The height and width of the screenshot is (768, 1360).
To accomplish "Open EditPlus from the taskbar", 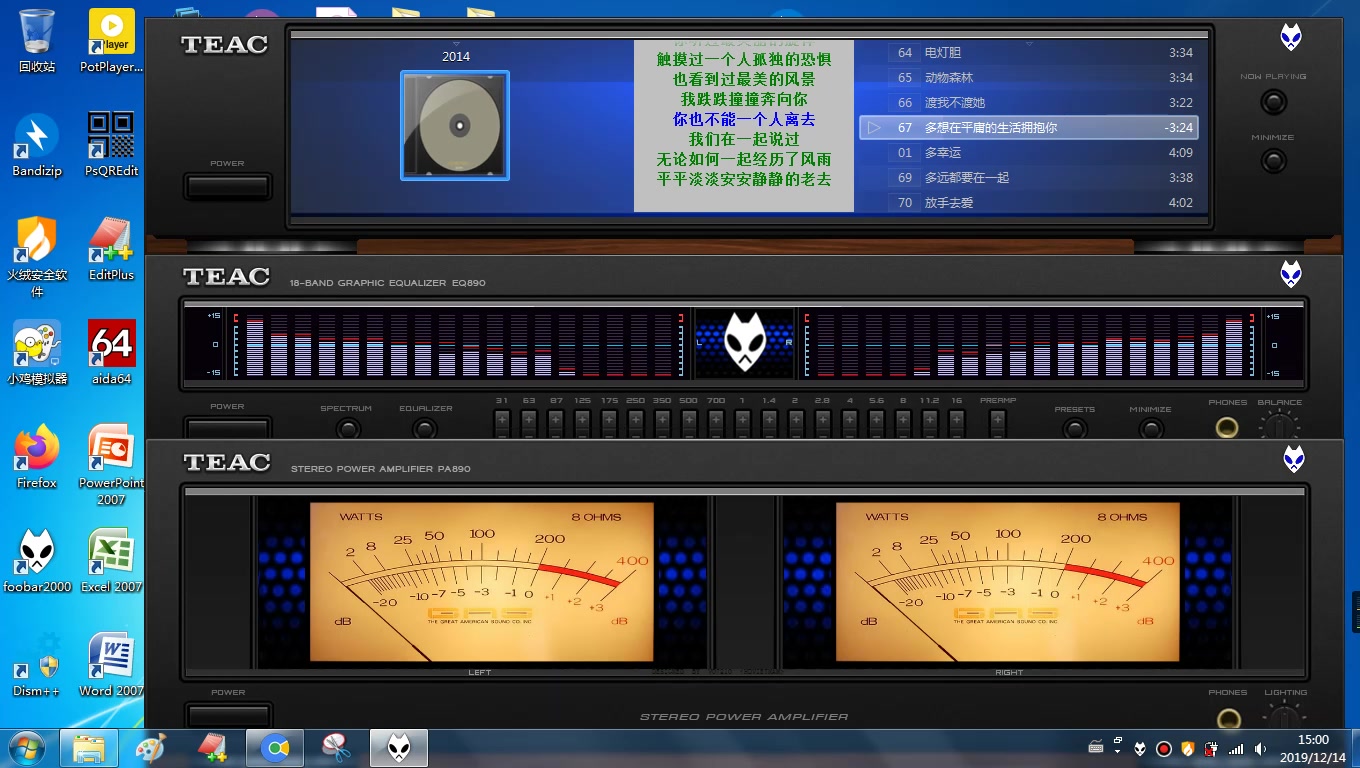I will point(213,748).
